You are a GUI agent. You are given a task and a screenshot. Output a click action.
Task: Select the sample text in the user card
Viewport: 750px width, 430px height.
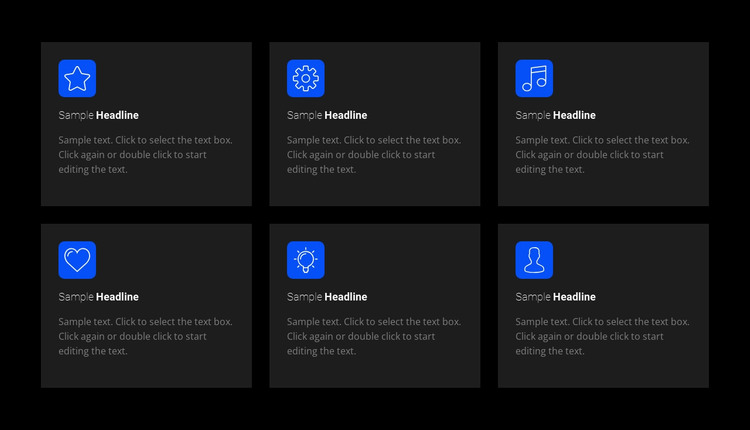pyautogui.click(x=603, y=336)
